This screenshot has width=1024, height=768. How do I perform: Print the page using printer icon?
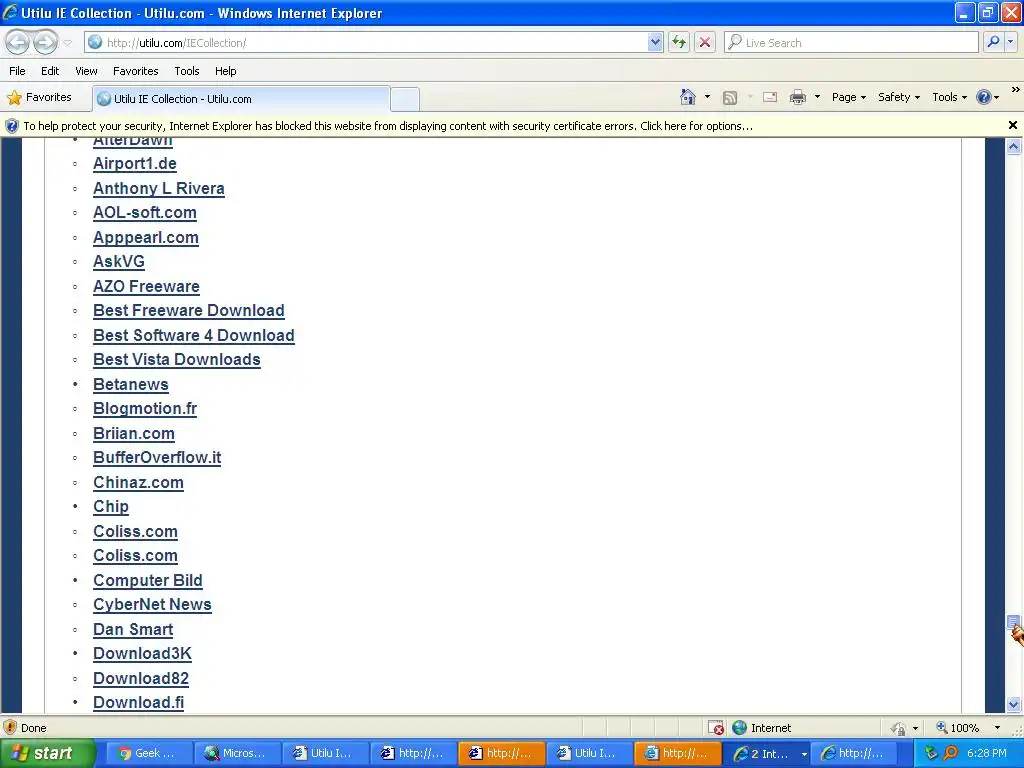click(797, 97)
